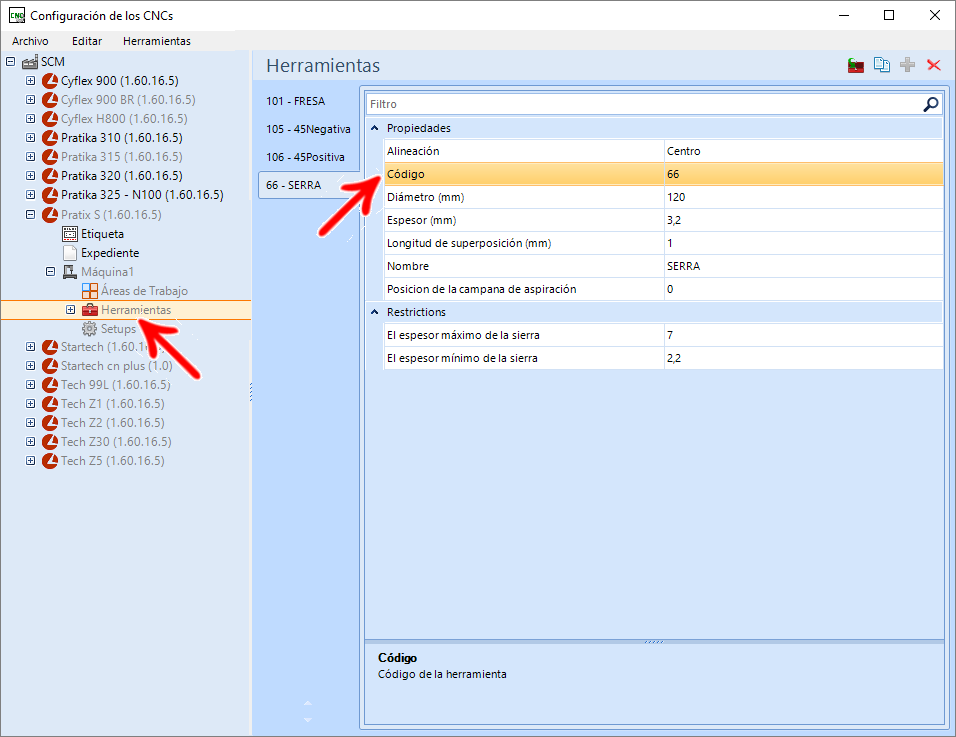956x737 pixels.
Task: Click the Áreas de Trabajo grid icon
Action: tap(90, 291)
